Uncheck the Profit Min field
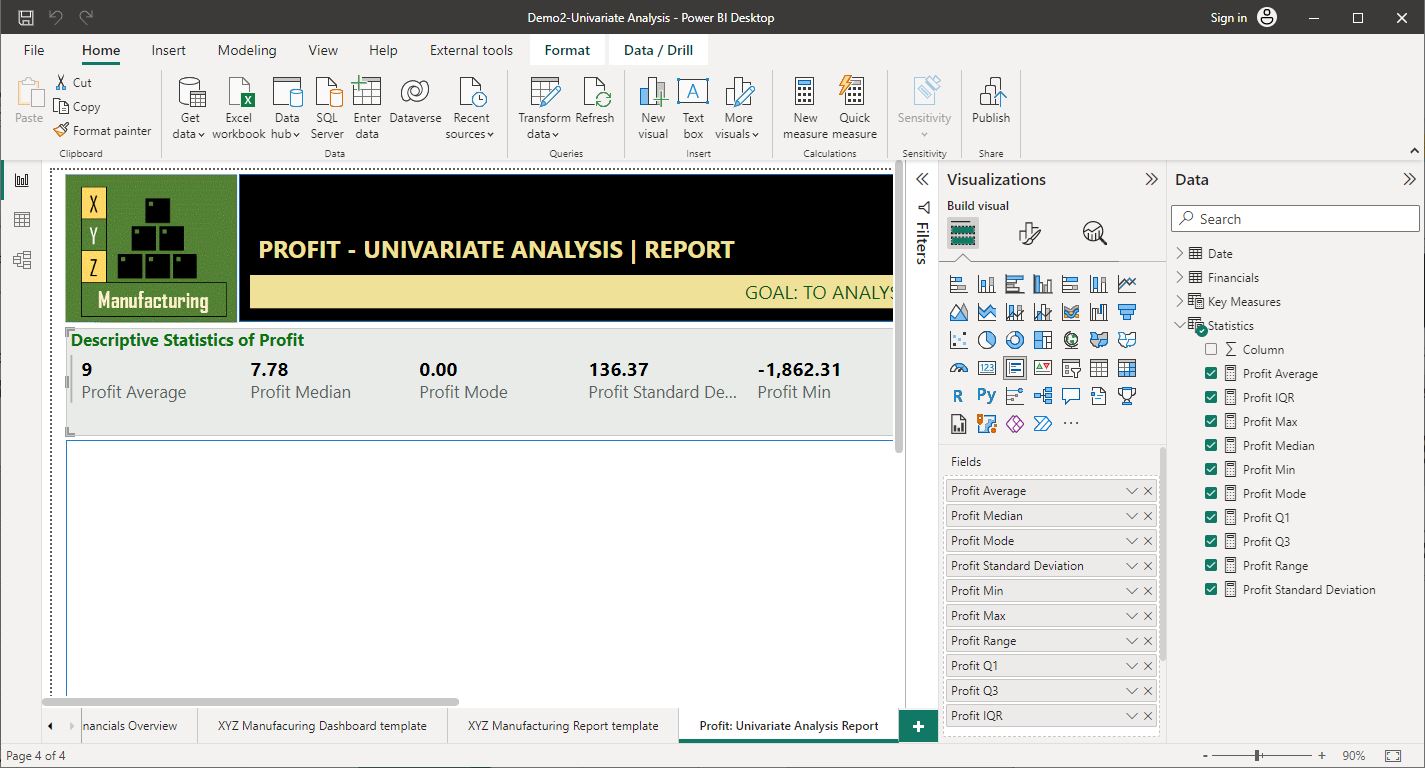This screenshot has height=768, width=1425. pyautogui.click(x=1211, y=470)
